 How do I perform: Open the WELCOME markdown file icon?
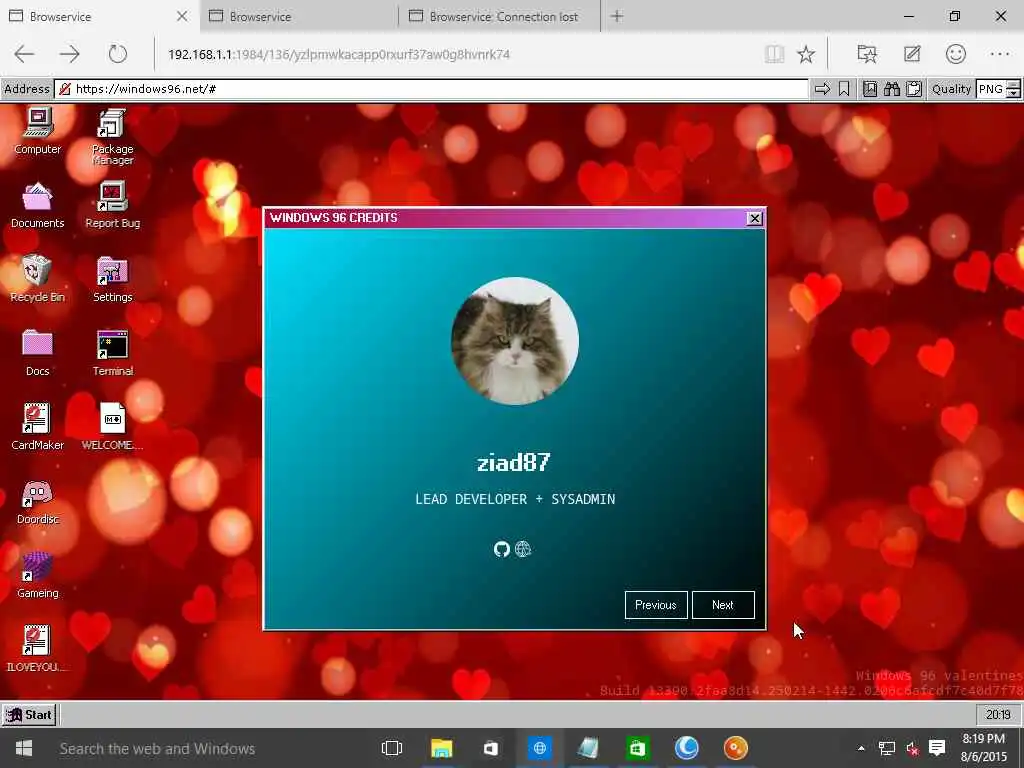pos(112,426)
